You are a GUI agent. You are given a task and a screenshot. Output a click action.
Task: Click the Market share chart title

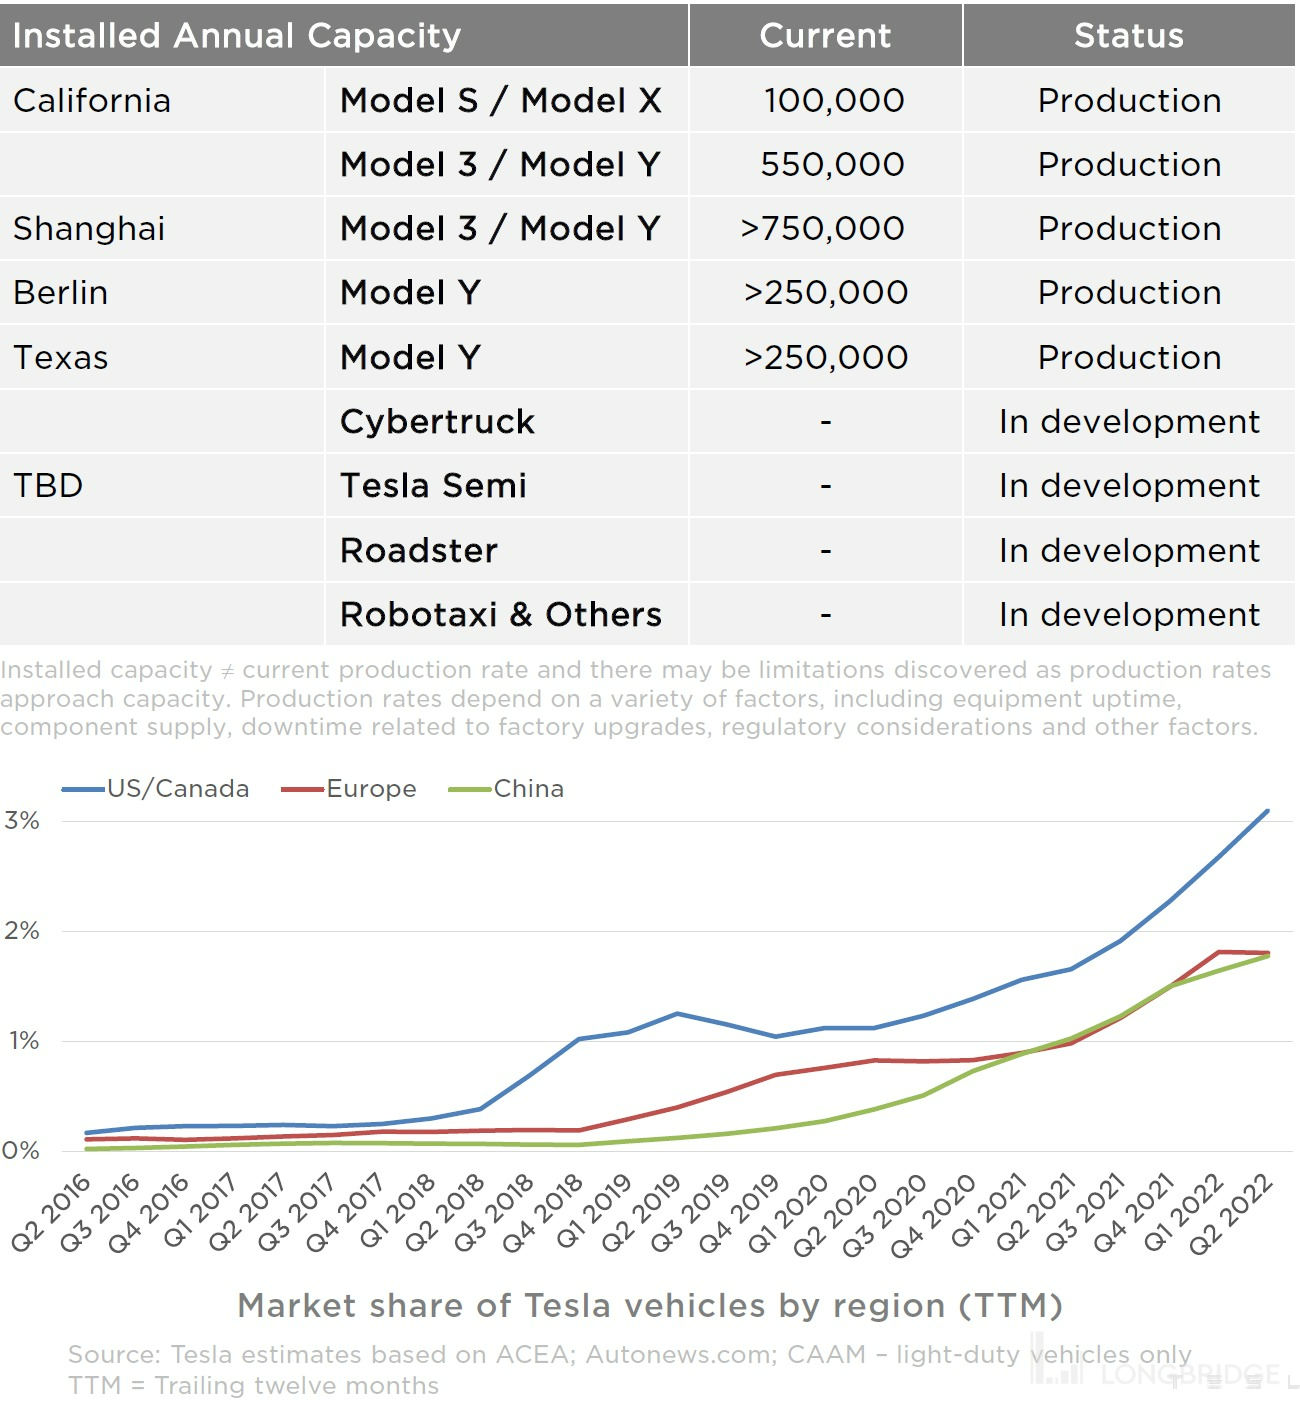pyautogui.click(x=649, y=1305)
